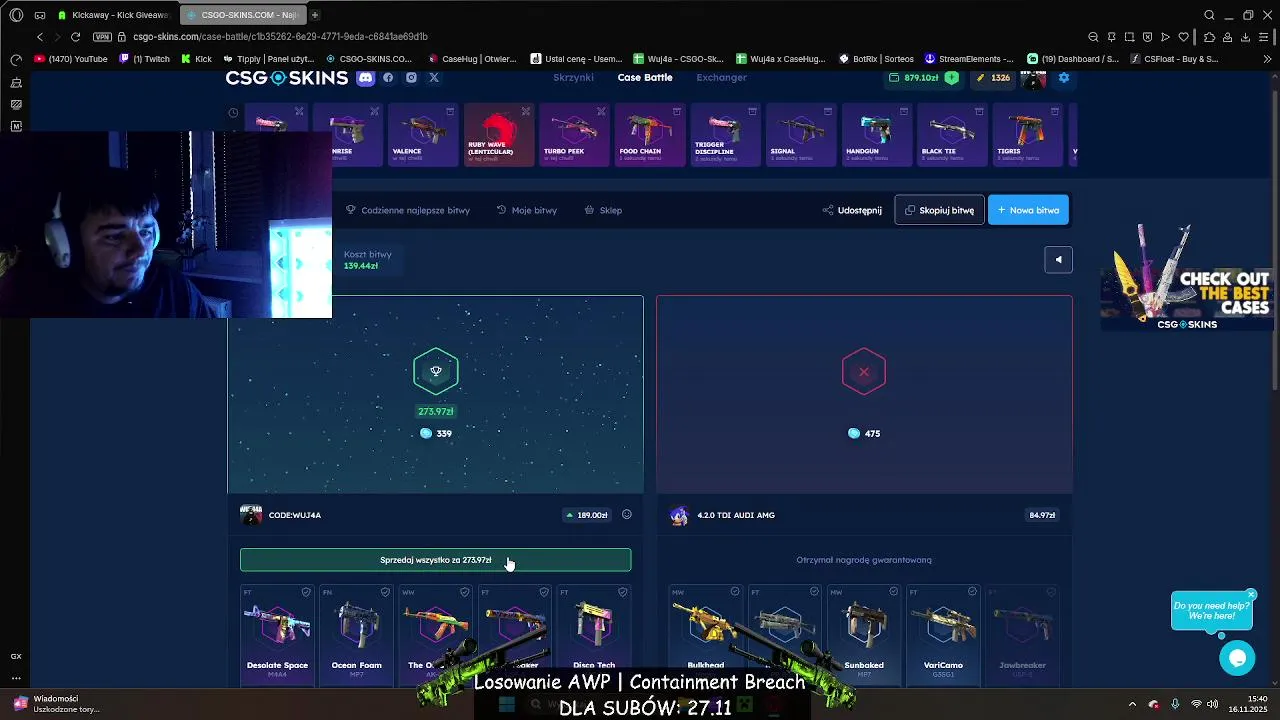Open Codzienne najlepsze bitwy tab

pos(408,210)
